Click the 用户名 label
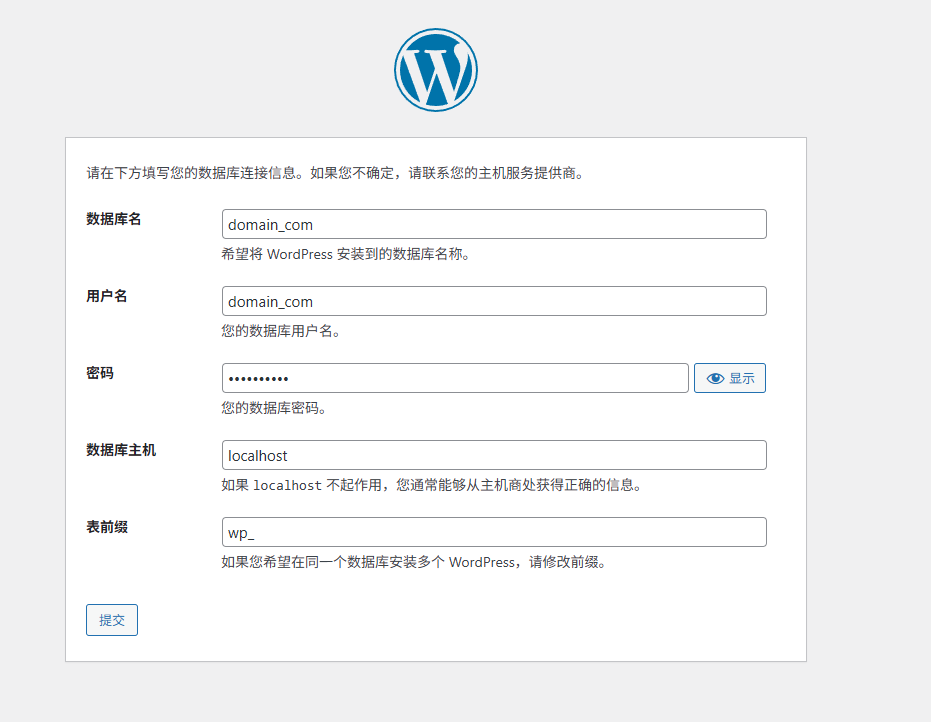 (x=107, y=296)
